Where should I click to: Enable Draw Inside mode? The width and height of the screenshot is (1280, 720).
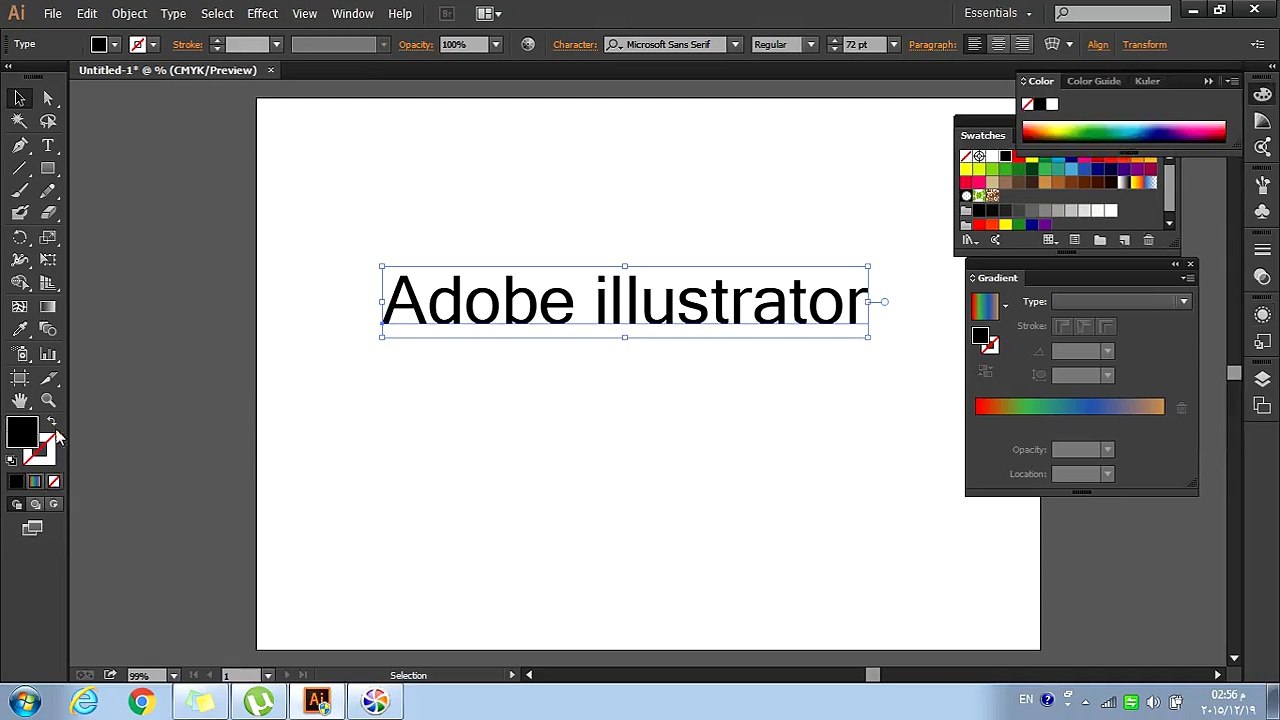[x=53, y=505]
